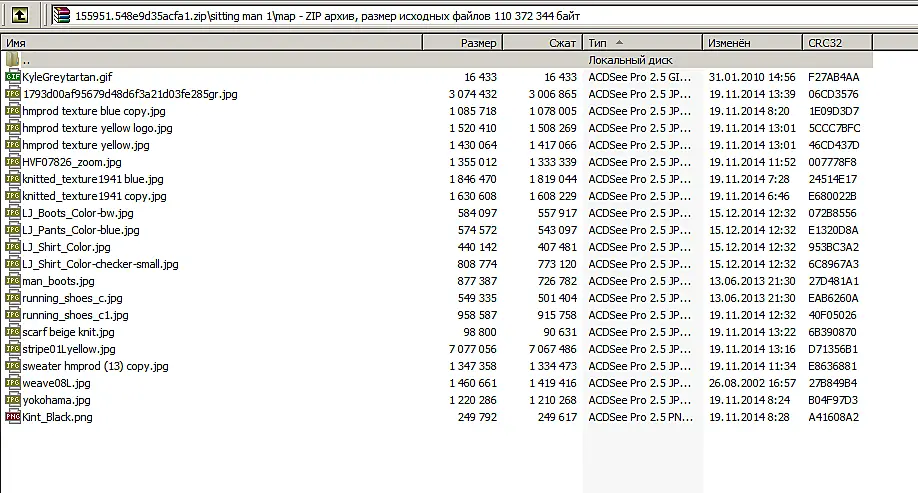Select file hmprod texture yellow logo.jpg
The width and height of the screenshot is (918, 493).
(97, 128)
